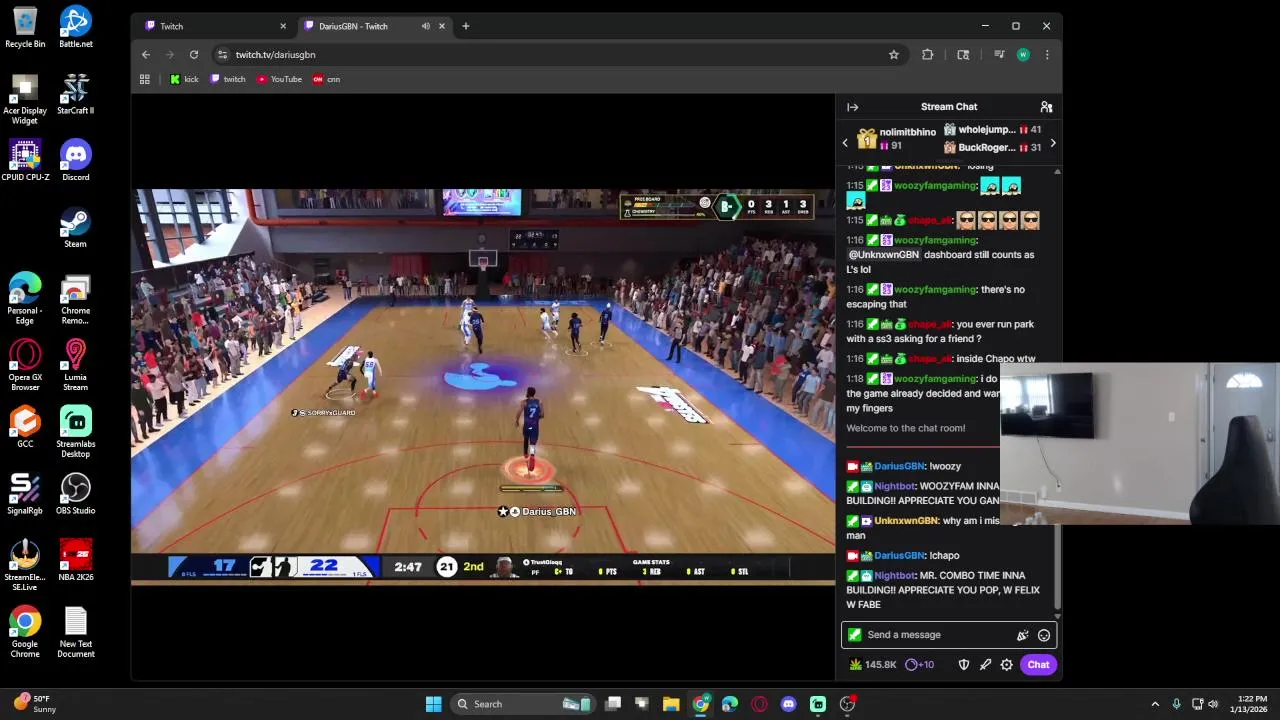Open Discord from the taskbar
The height and width of the screenshot is (720, 1280).
pos(789,704)
